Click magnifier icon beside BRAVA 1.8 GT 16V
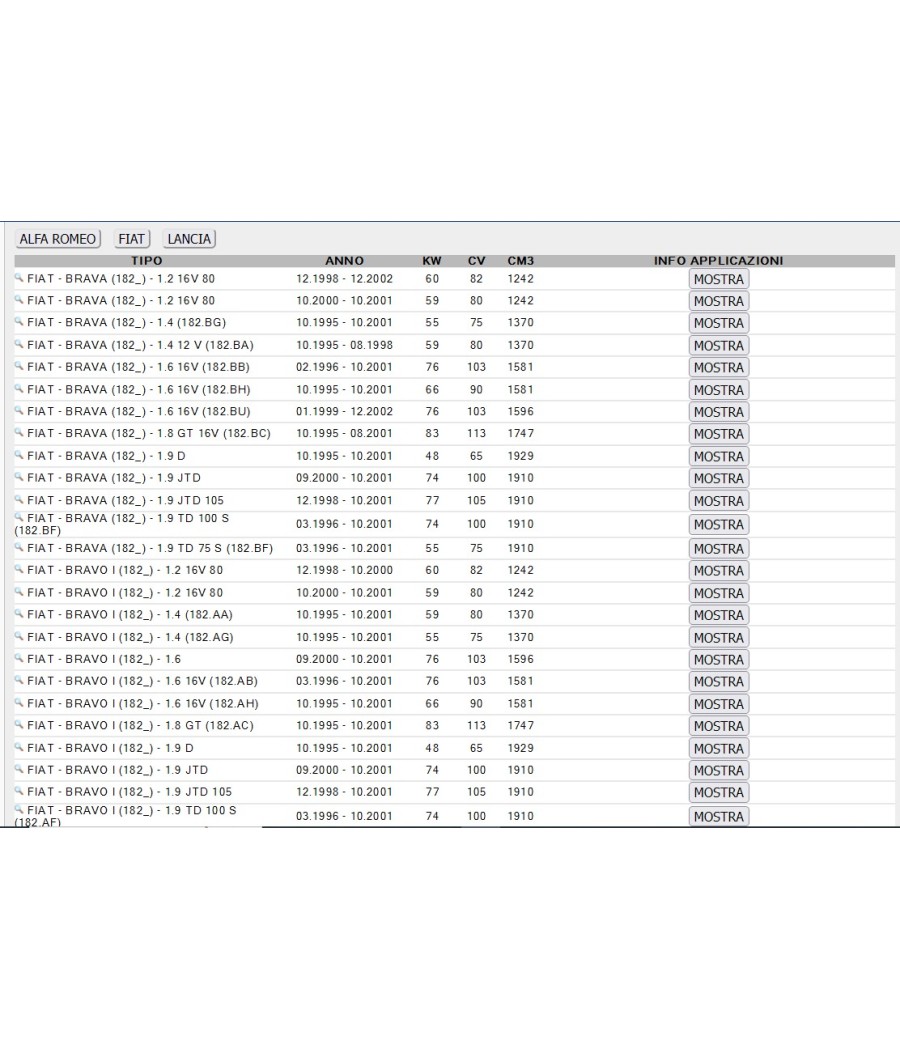The width and height of the screenshot is (900, 1050). tap(19, 432)
